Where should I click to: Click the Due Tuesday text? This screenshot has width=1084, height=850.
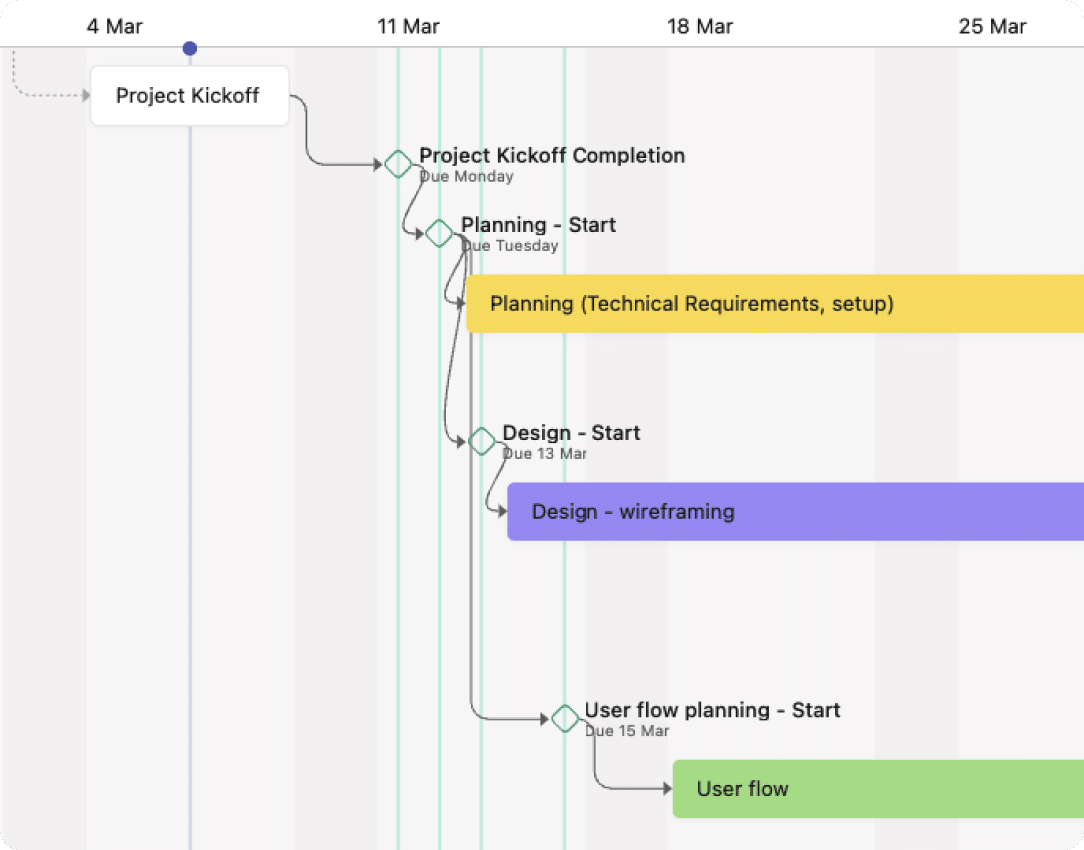(x=510, y=246)
